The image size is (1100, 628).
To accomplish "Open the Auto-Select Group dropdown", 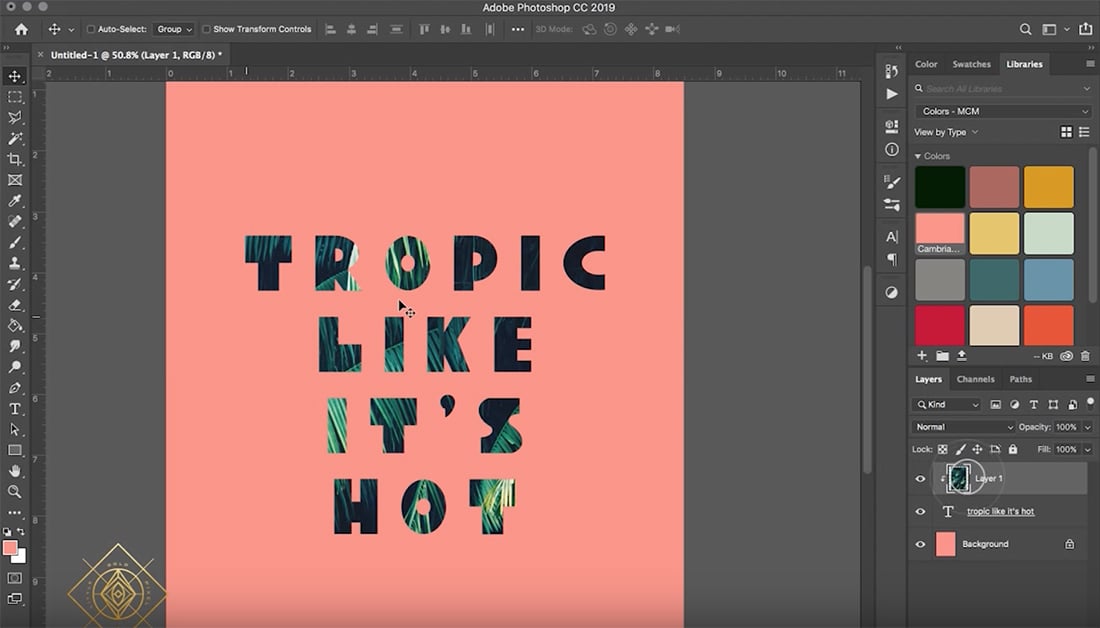I will 174,30.
